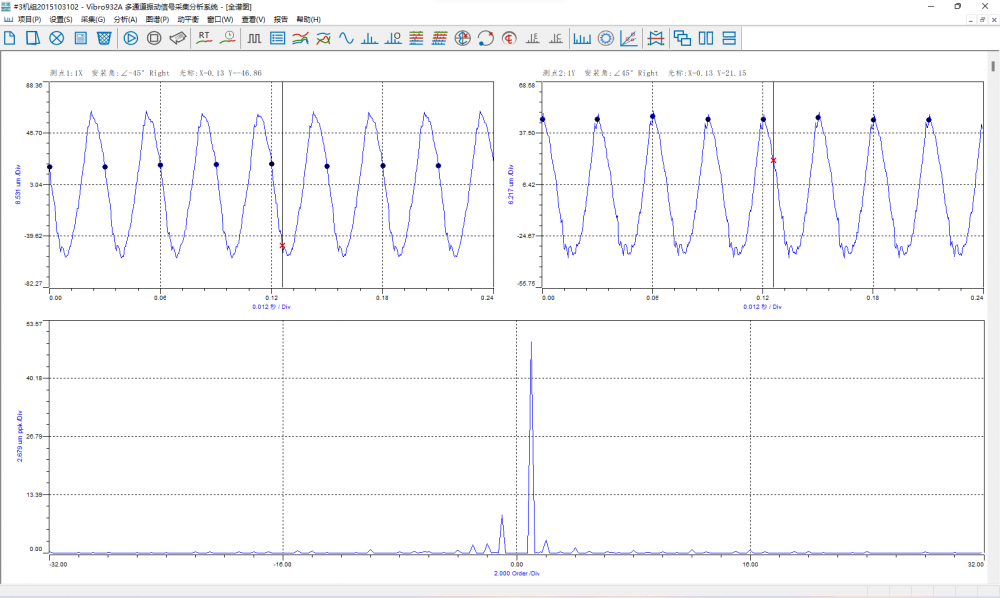This screenshot has height=598, width=1000.
Task: Click the open-document icon beside new page
Action: pos(33,38)
